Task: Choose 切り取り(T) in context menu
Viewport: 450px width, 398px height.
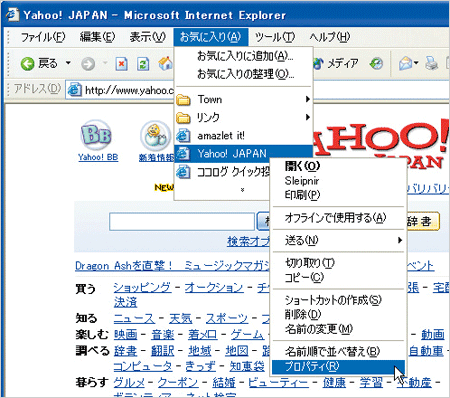Action: click(x=338, y=263)
